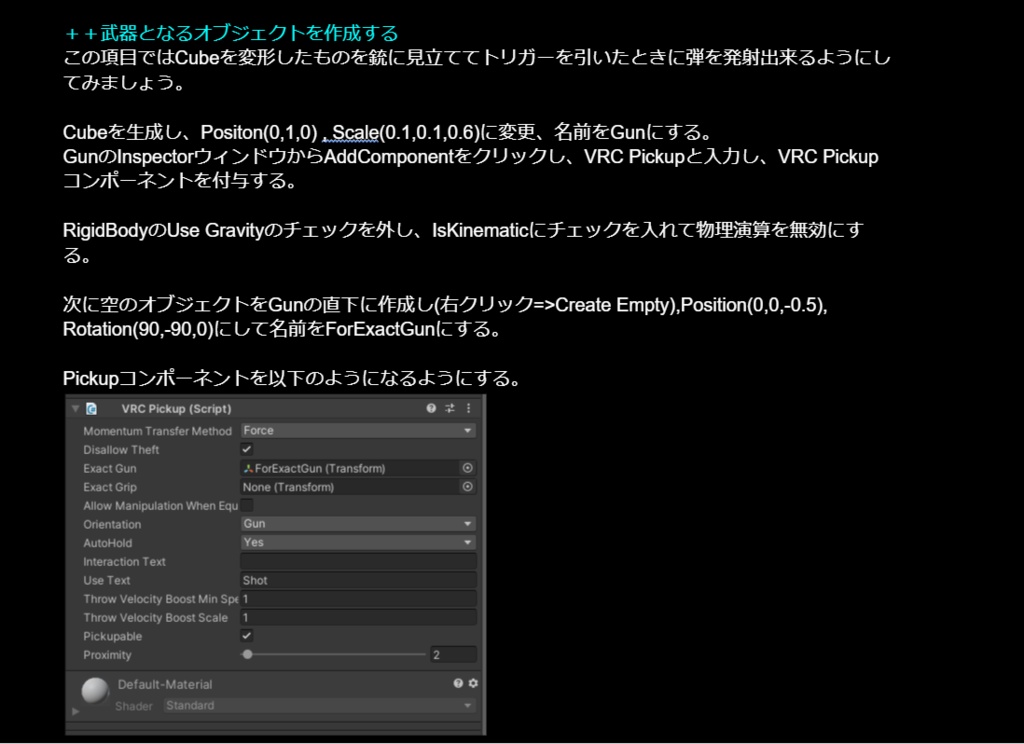Collapse the VRC Pickup component foldout

coord(74,408)
